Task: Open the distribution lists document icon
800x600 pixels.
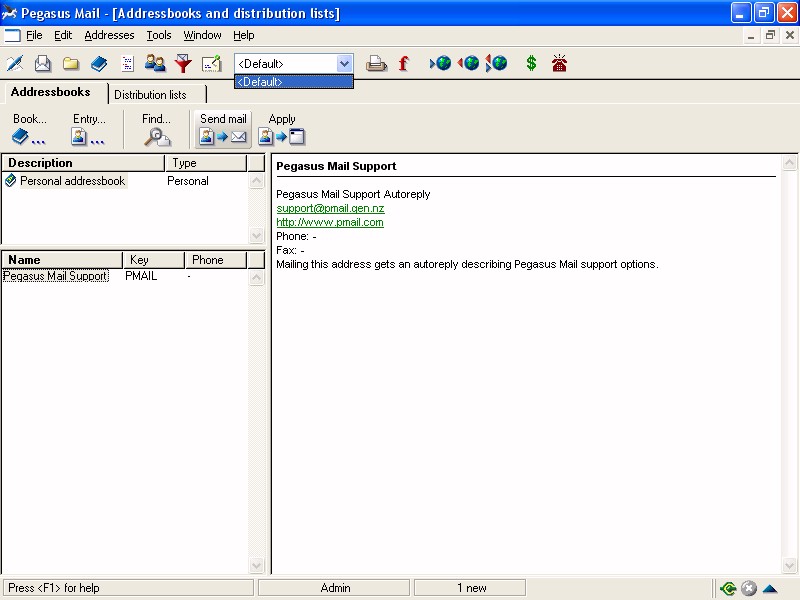Action: [127, 64]
